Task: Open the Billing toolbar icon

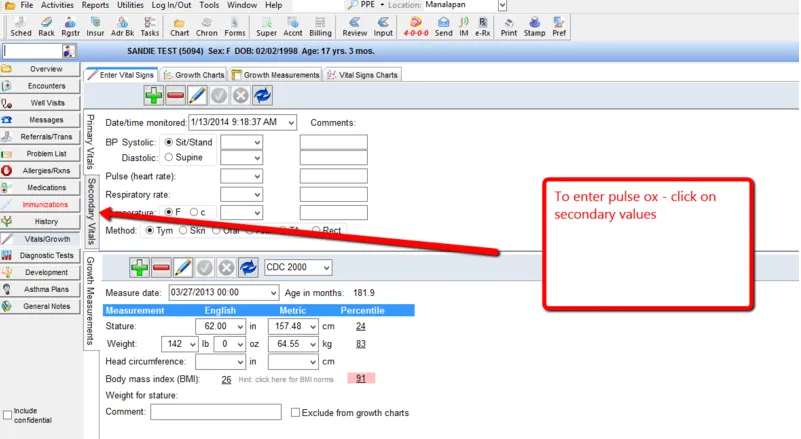Action: (320, 26)
